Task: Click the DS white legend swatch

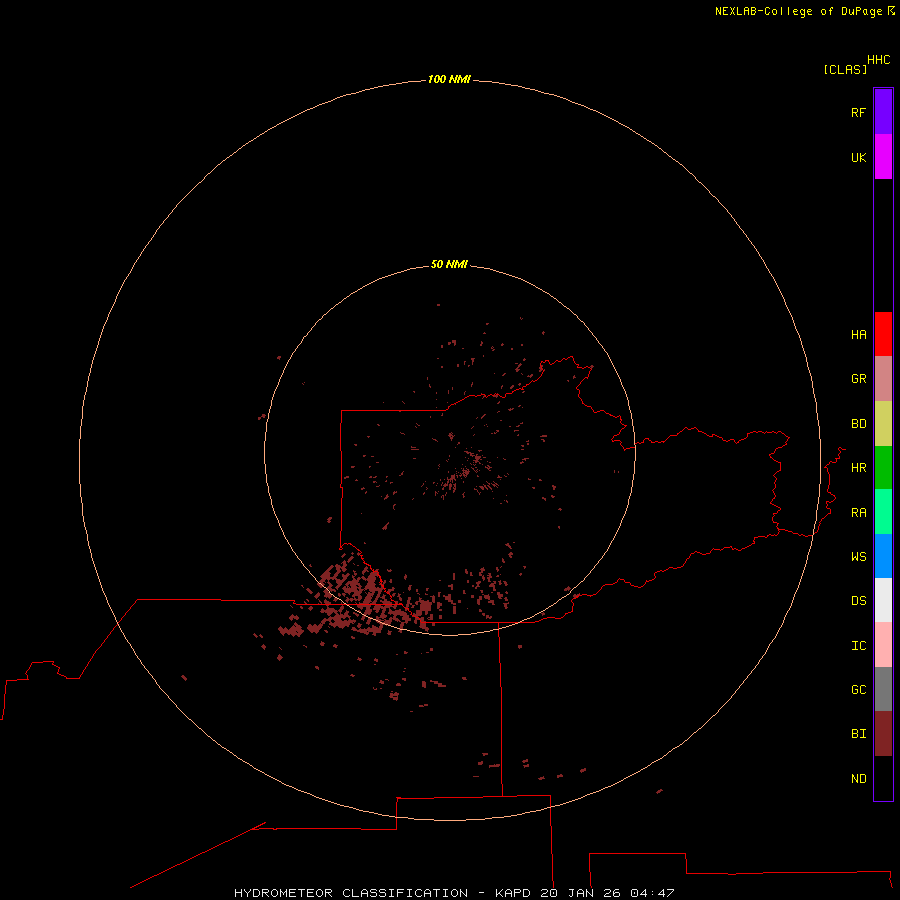Action: [883, 600]
